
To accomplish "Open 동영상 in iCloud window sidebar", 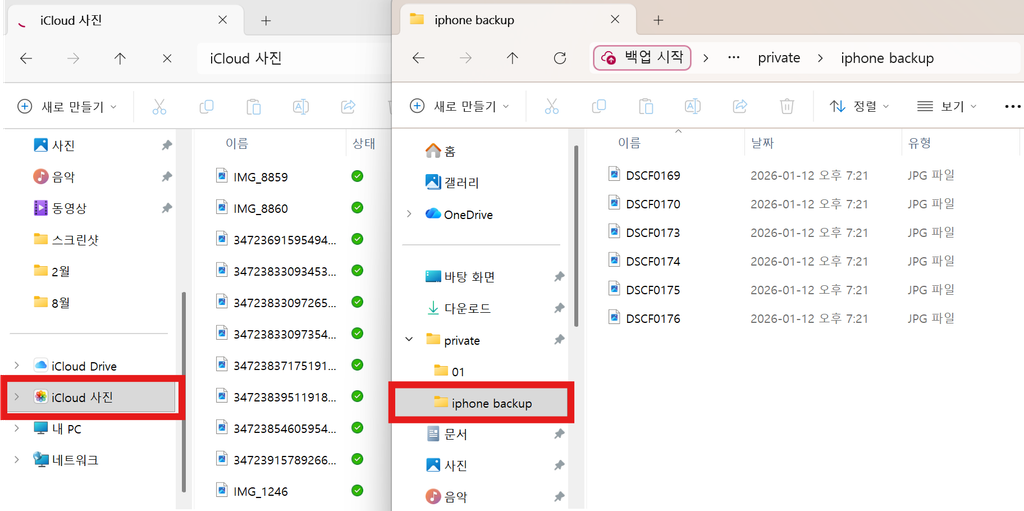I will [x=60, y=208].
